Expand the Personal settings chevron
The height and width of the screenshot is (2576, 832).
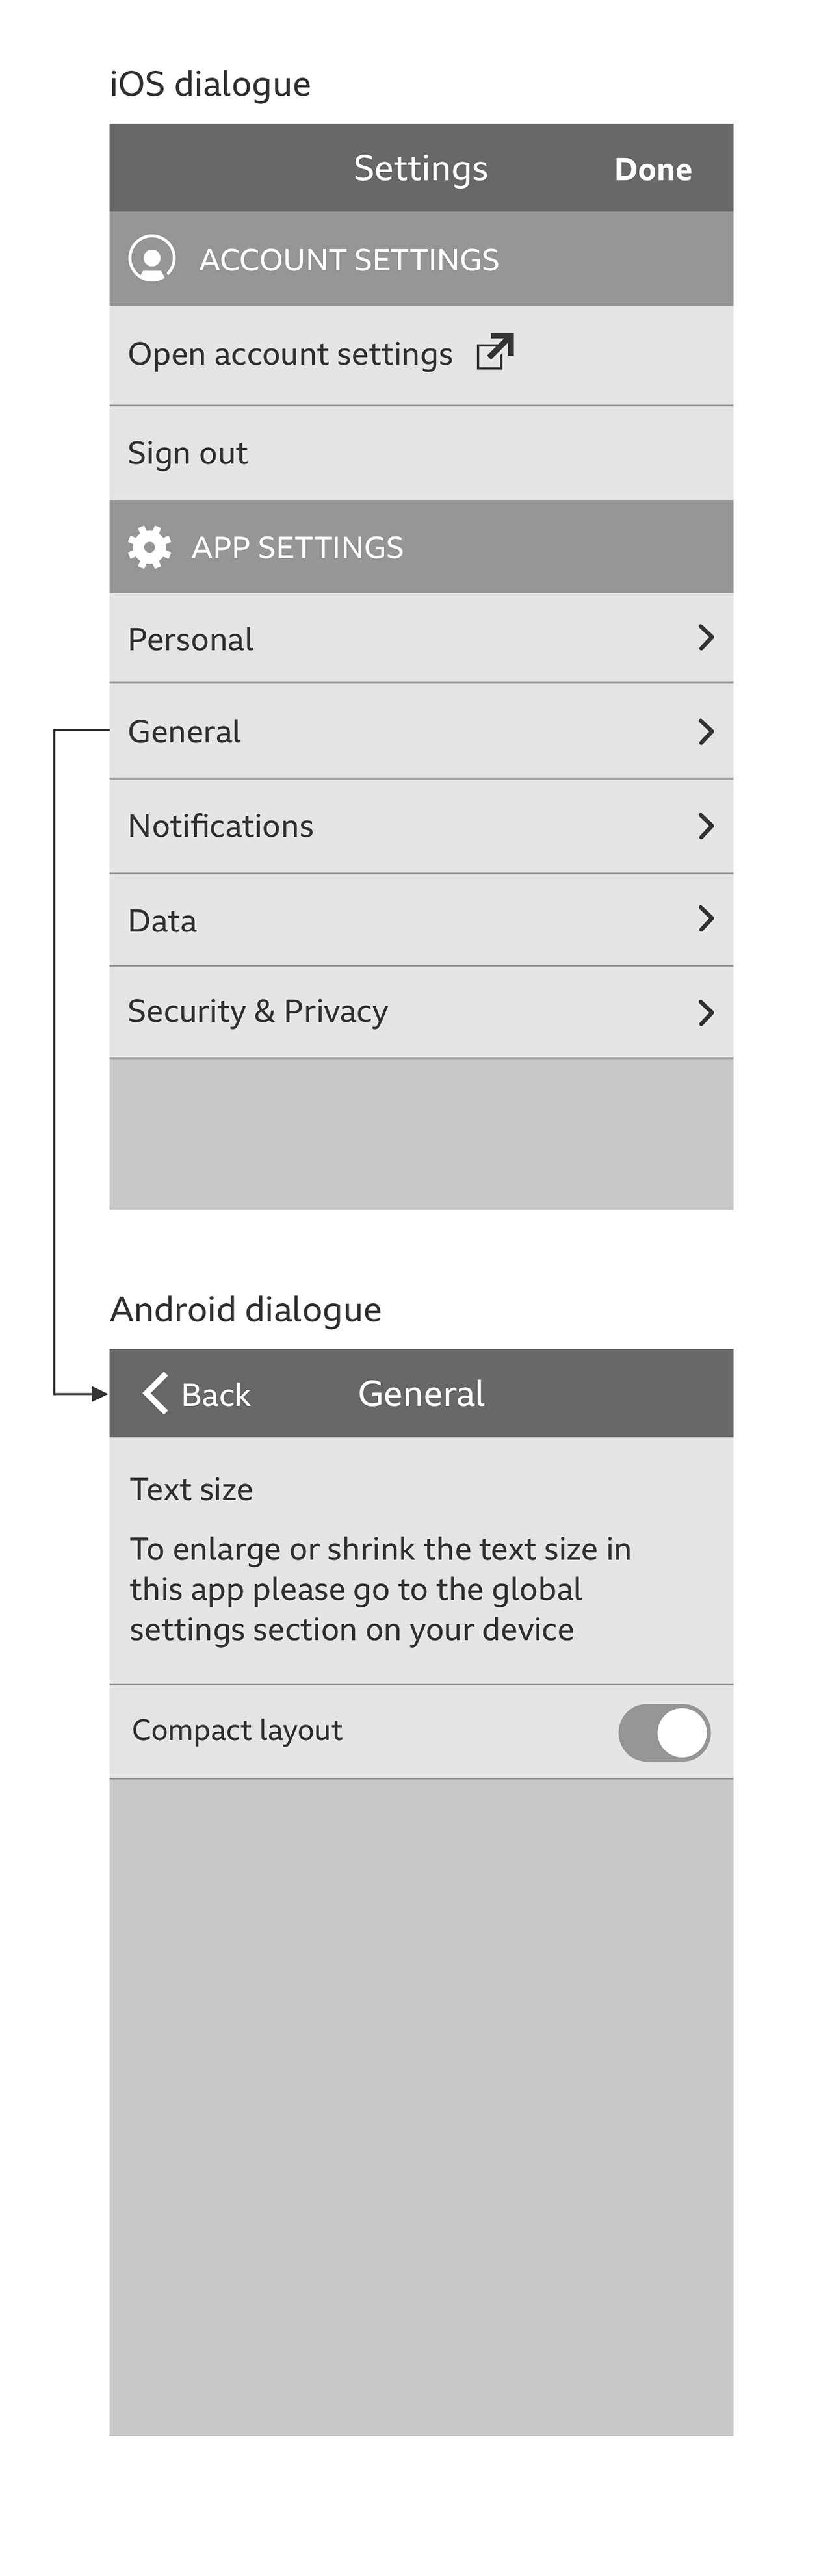[706, 638]
